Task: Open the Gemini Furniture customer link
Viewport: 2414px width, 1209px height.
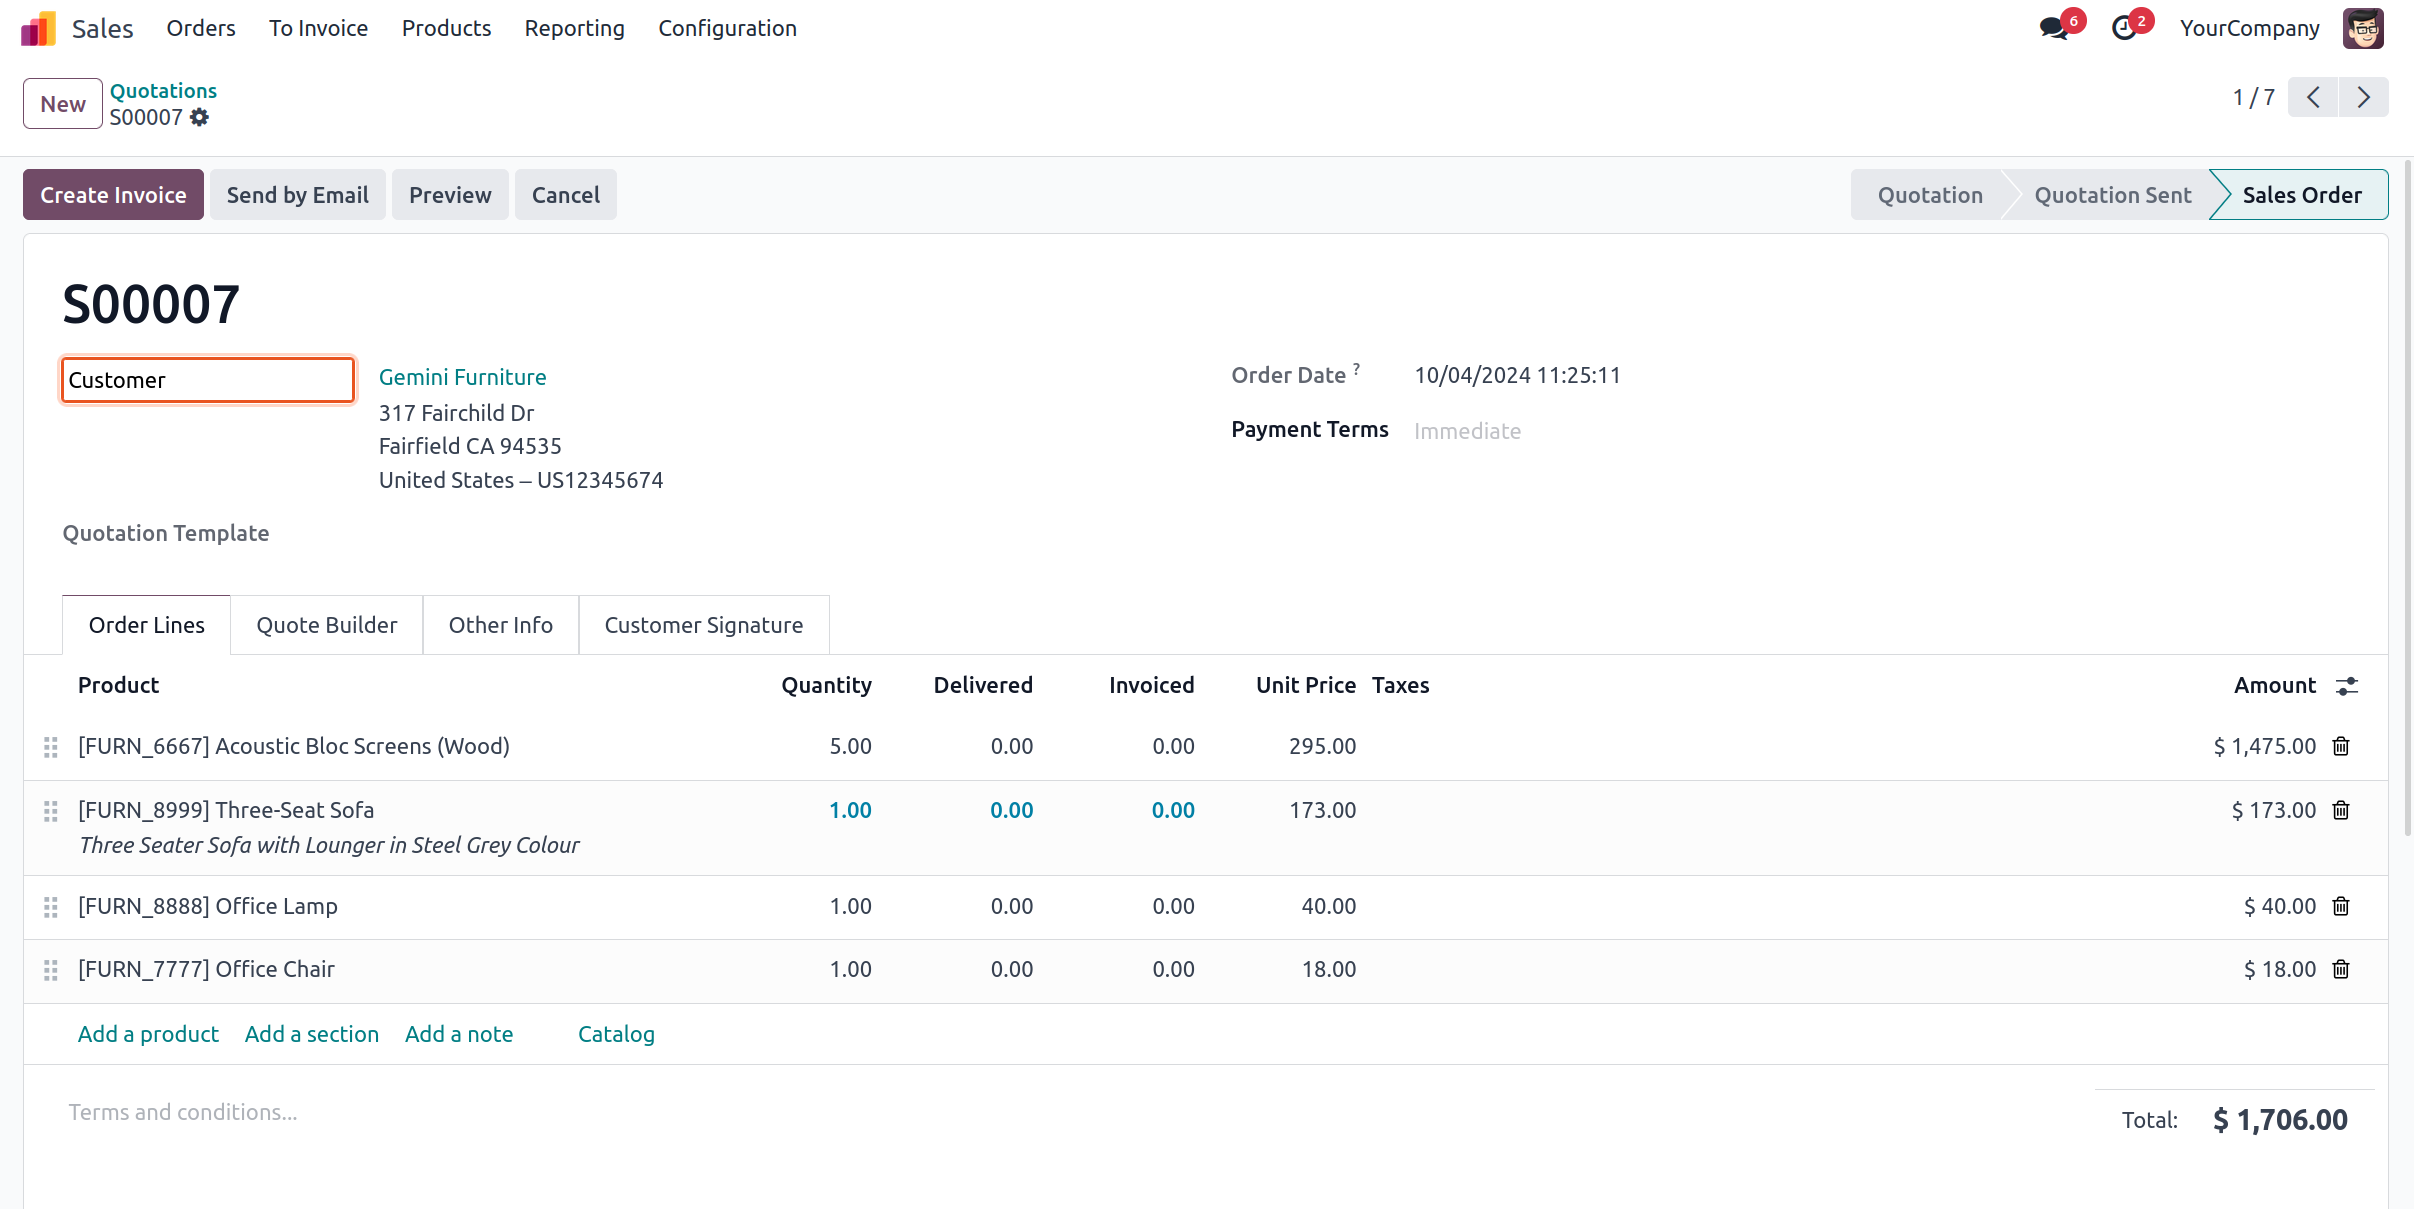Action: (x=462, y=377)
